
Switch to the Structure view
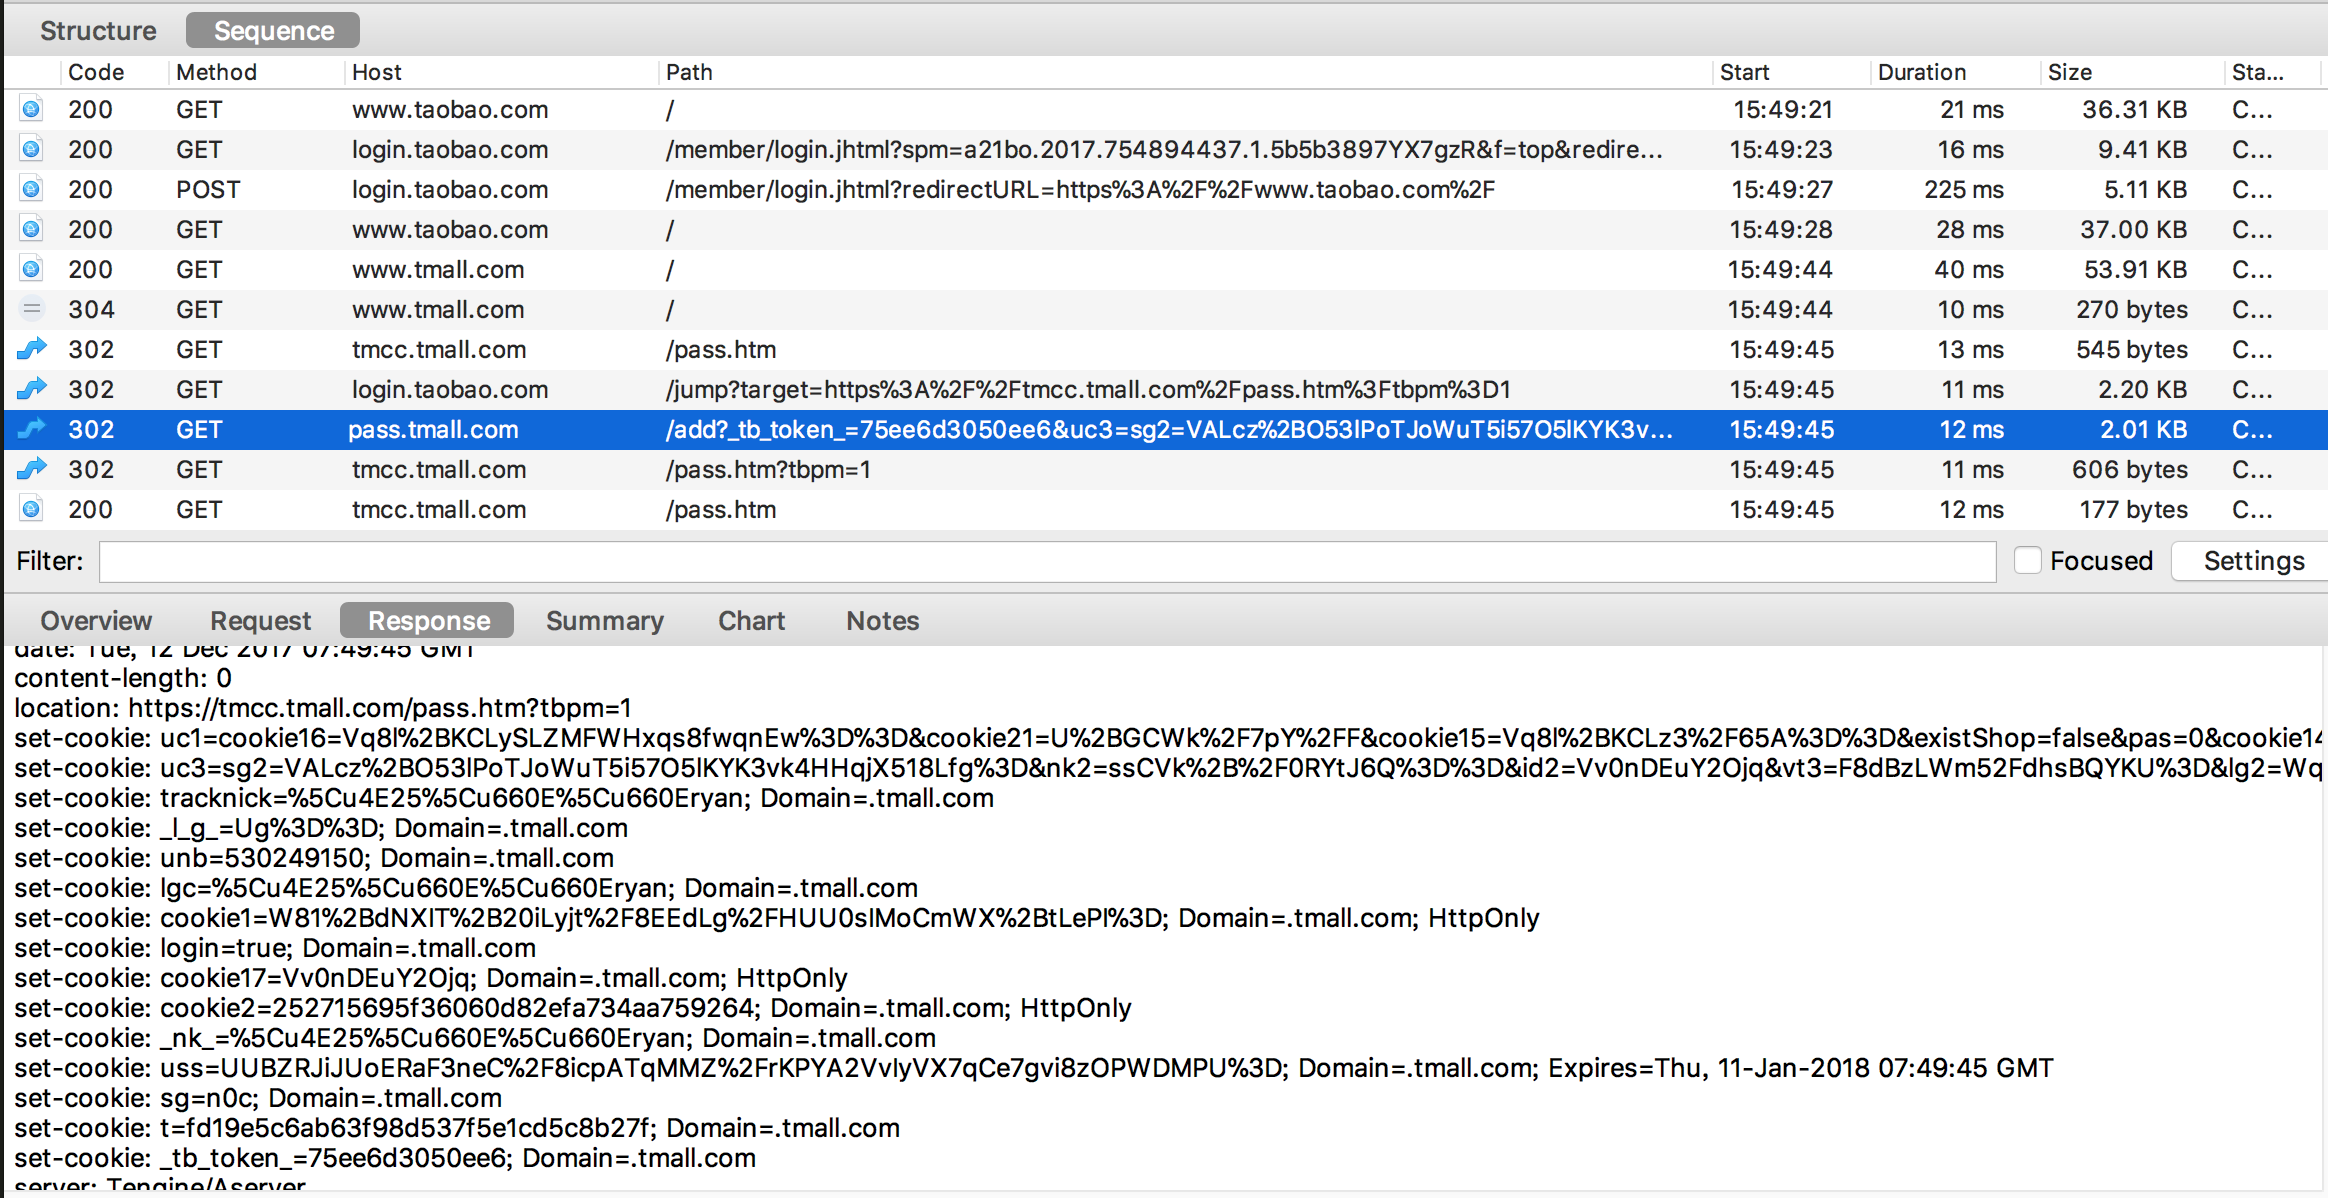pyautogui.click(x=98, y=31)
